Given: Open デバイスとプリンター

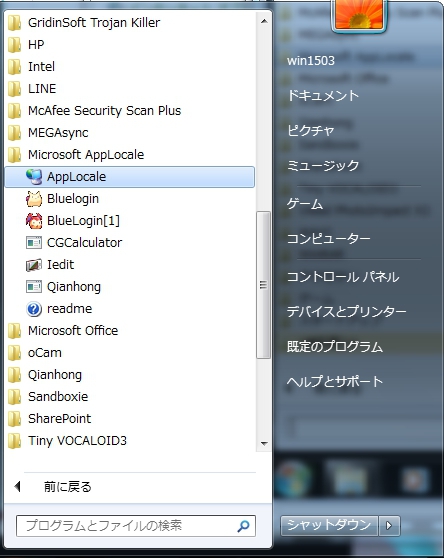Looking at the screenshot, I should [x=347, y=312].
